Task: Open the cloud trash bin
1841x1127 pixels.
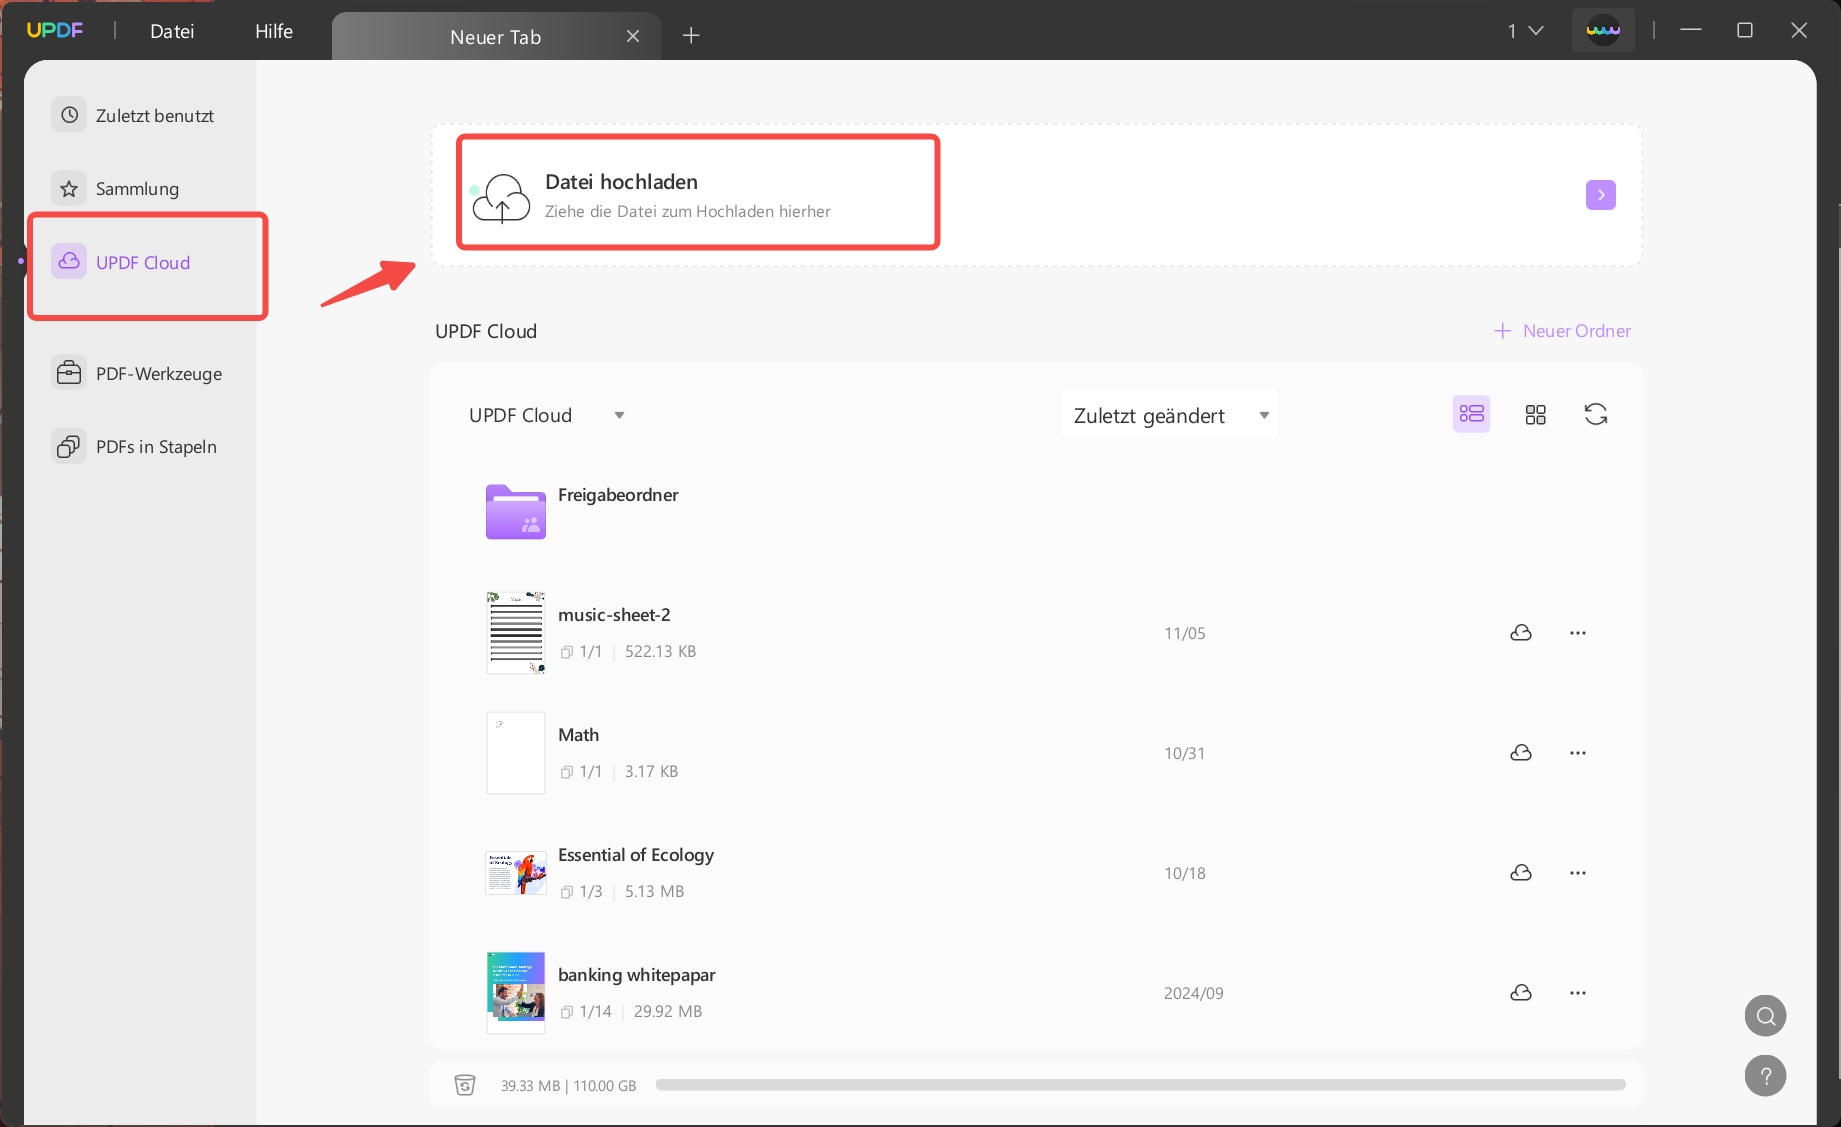Action: click(x=465, y=1085)
